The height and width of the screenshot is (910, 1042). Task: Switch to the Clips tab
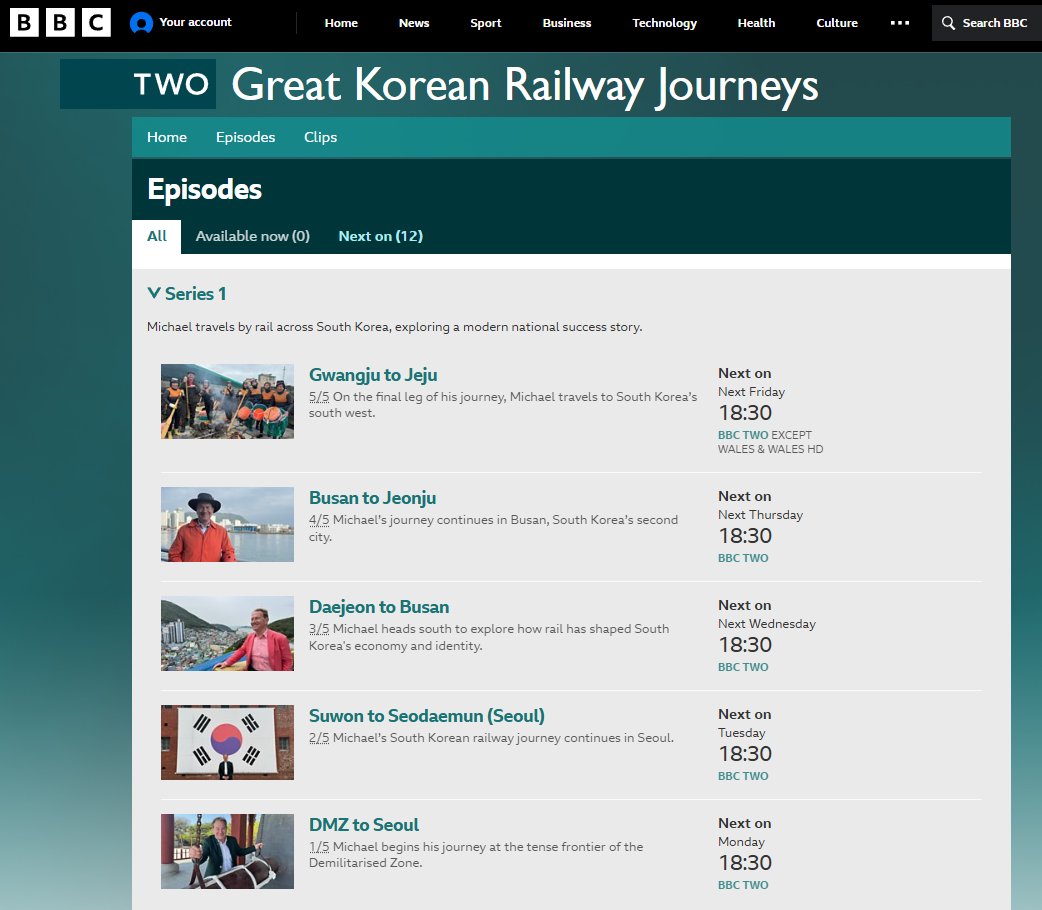[x=320, y=137]
